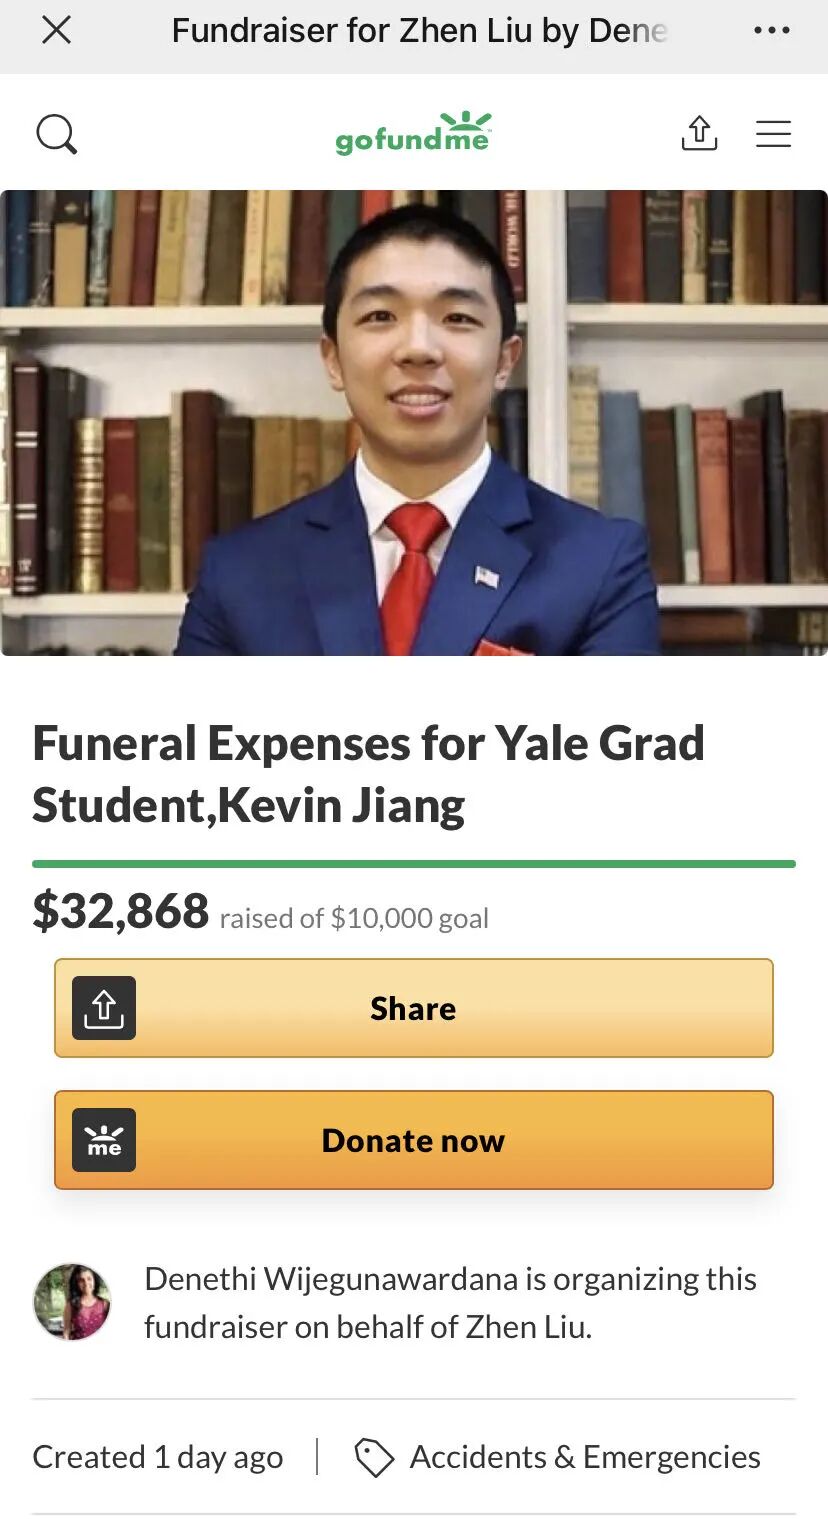Click the fundraiser title heading
The image size is (828, 1519).
click(368, 774)
